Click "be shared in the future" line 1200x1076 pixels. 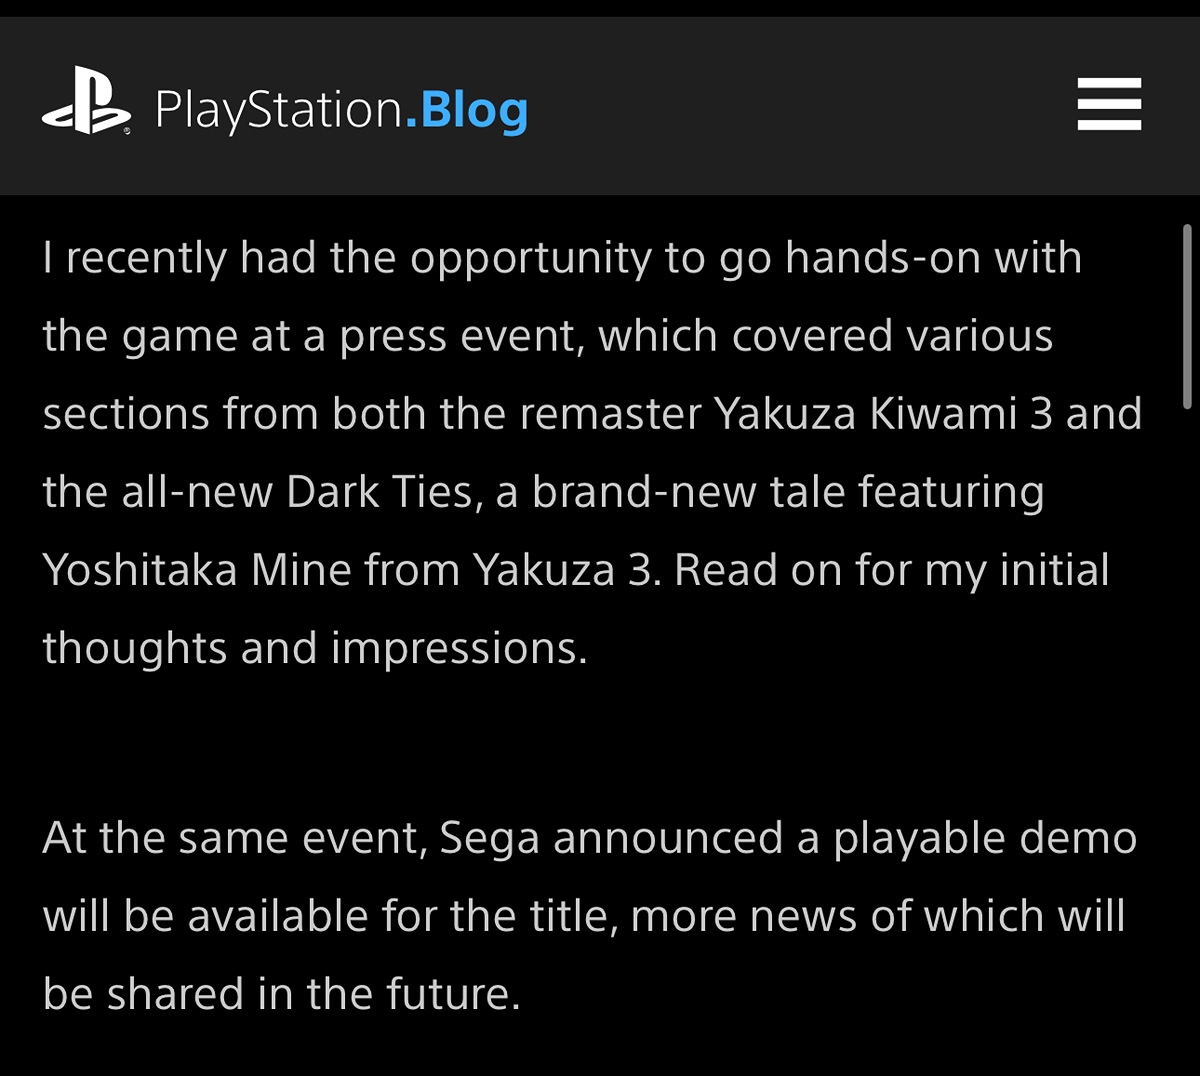pos(281,994)
